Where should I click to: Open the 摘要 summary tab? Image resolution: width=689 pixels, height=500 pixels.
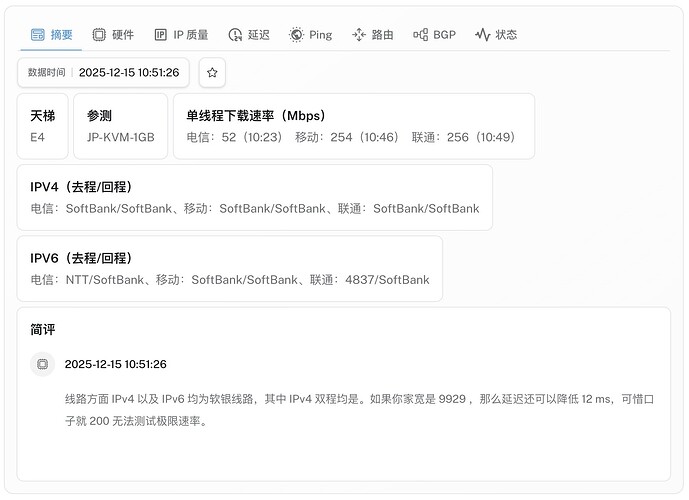51,35
